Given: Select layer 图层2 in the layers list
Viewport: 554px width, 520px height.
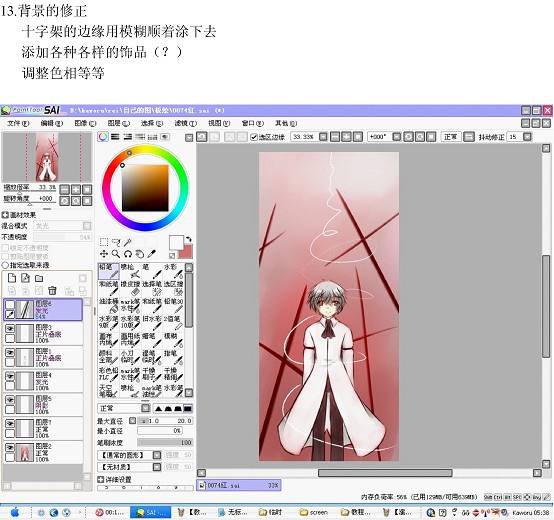Looking at the screenshot, I should [44, 452].
